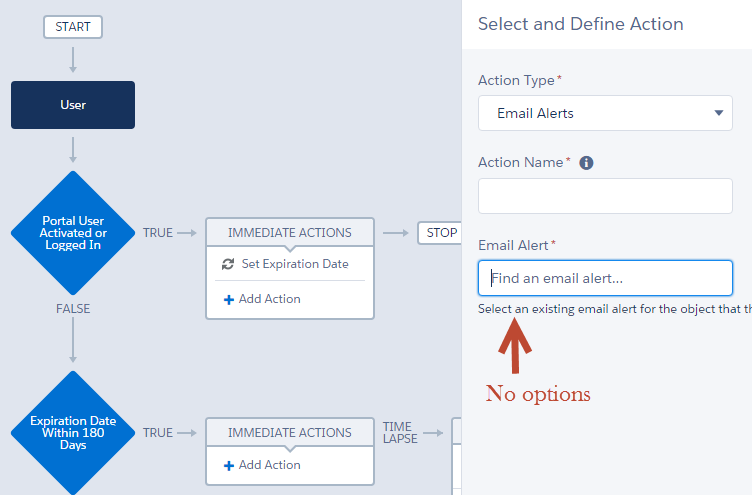Open the Portal User Activated or Logged In criteria
The width and height of the screenshot is (752, 495).
73,233
